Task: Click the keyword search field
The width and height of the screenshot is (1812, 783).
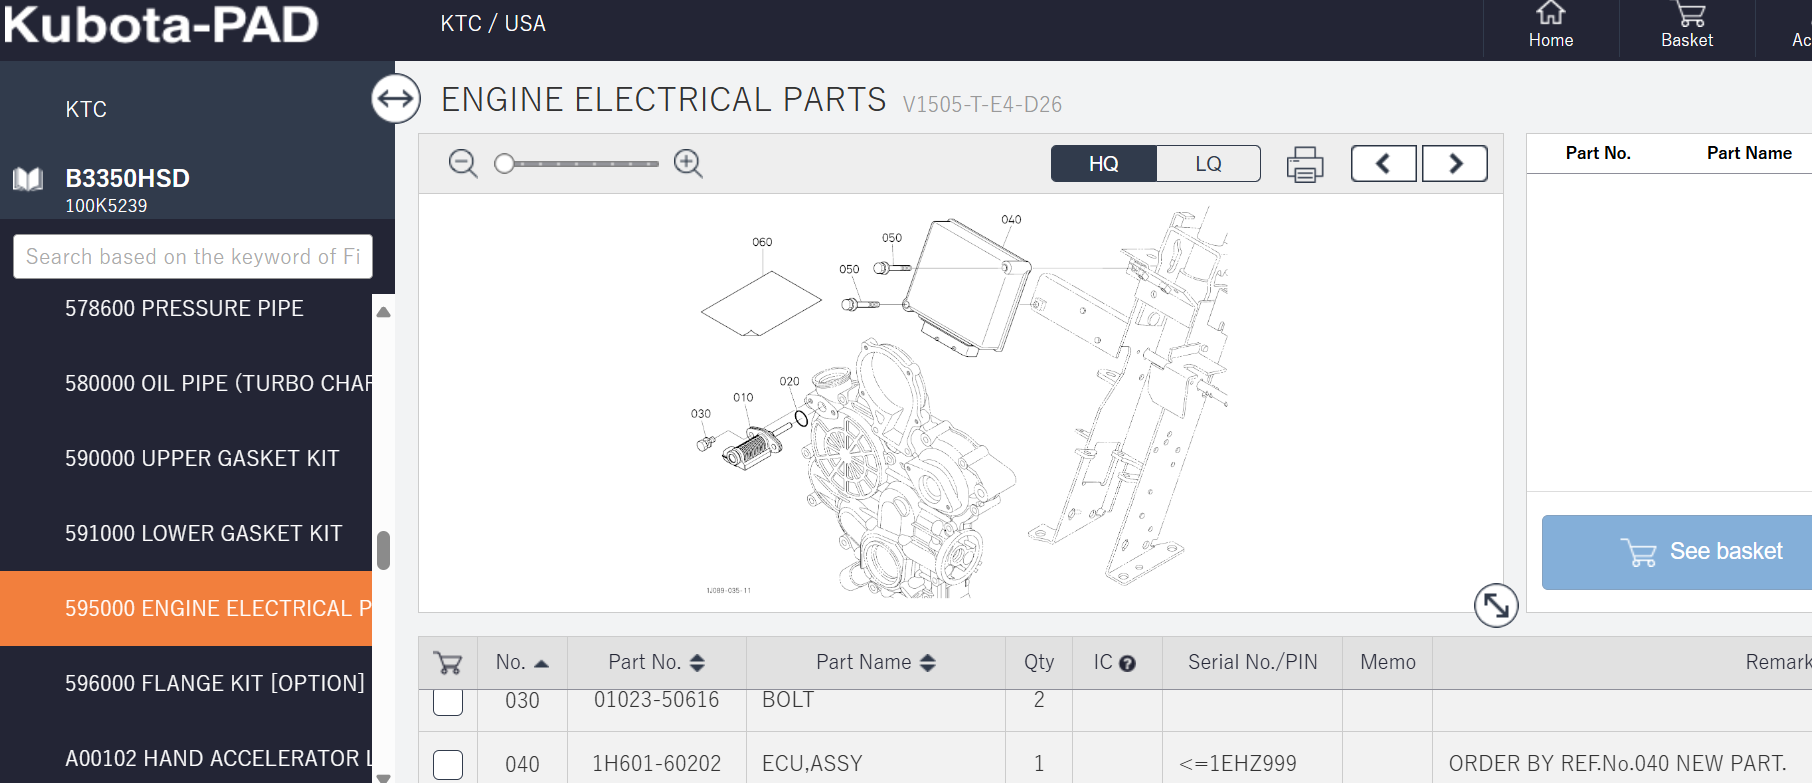Action: click(x=193, y=257)
